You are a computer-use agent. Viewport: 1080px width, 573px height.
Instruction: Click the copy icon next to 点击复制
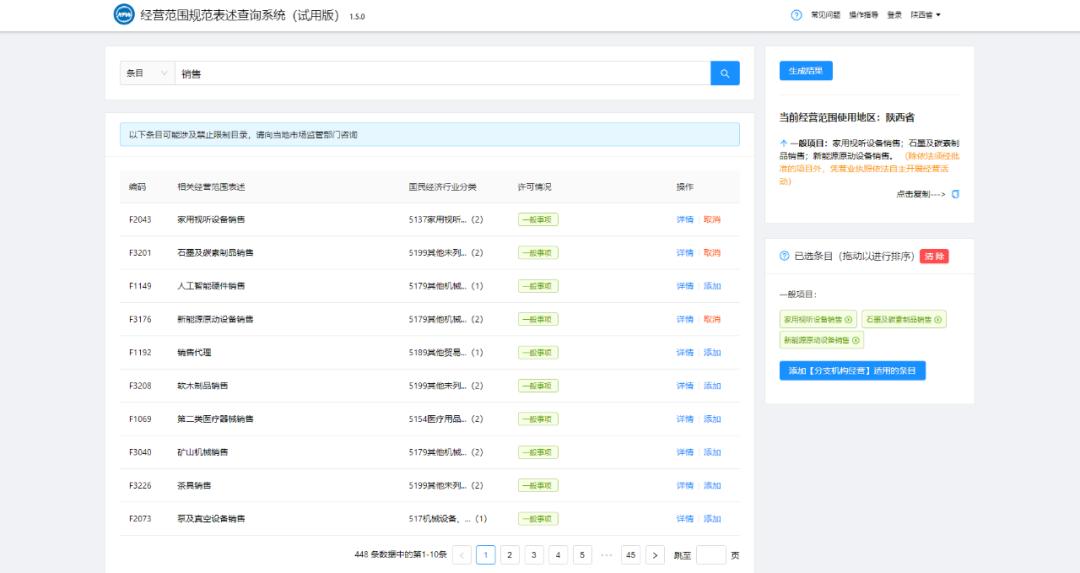point(955,194)
